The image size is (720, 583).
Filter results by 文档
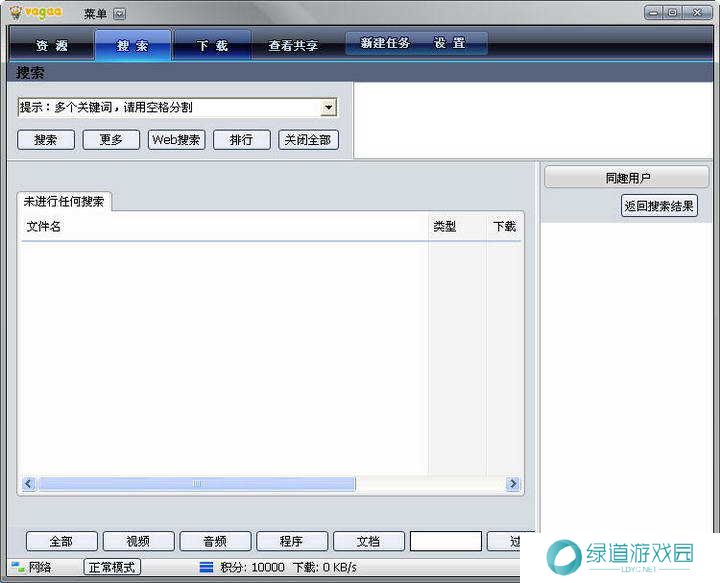369,541
